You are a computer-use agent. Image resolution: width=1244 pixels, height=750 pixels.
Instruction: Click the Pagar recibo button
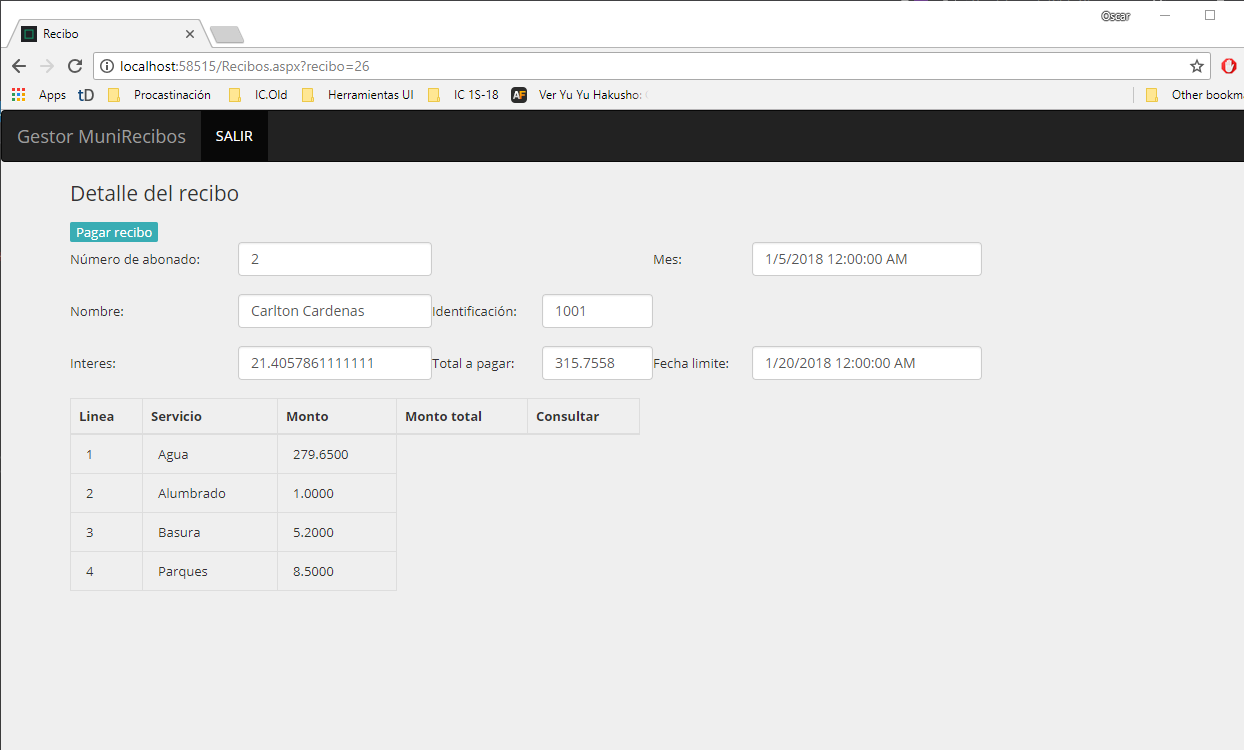point(114,232)
